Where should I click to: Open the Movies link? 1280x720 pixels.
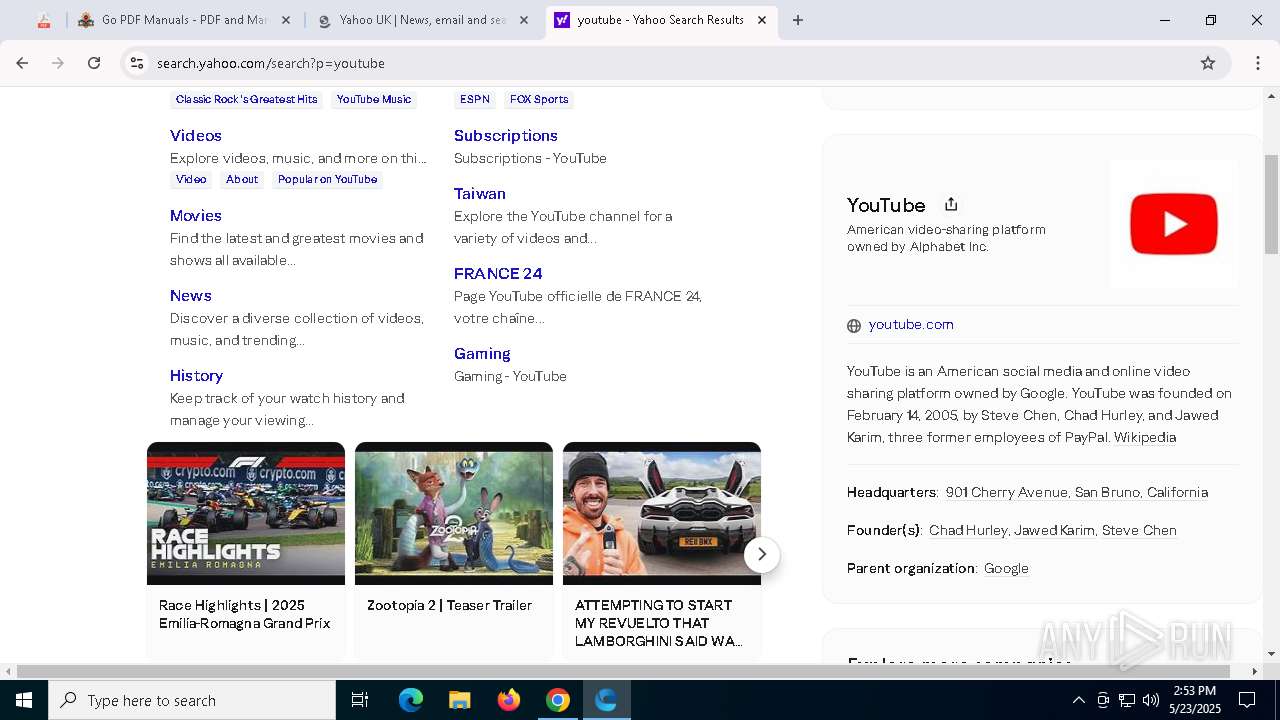196,215
